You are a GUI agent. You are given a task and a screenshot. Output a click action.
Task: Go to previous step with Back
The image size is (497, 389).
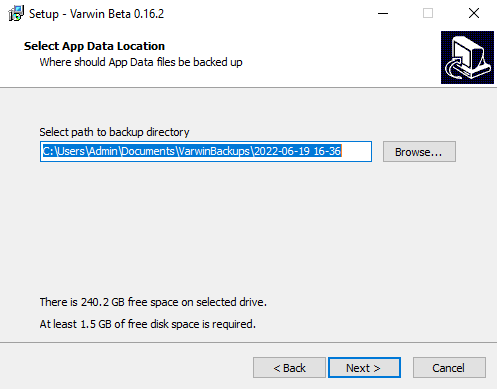[x=289, y=368]
